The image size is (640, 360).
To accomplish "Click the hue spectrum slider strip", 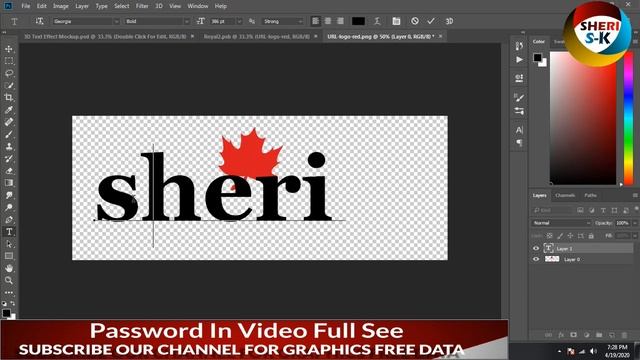I will pyautogui.click(x=629, y=118).
